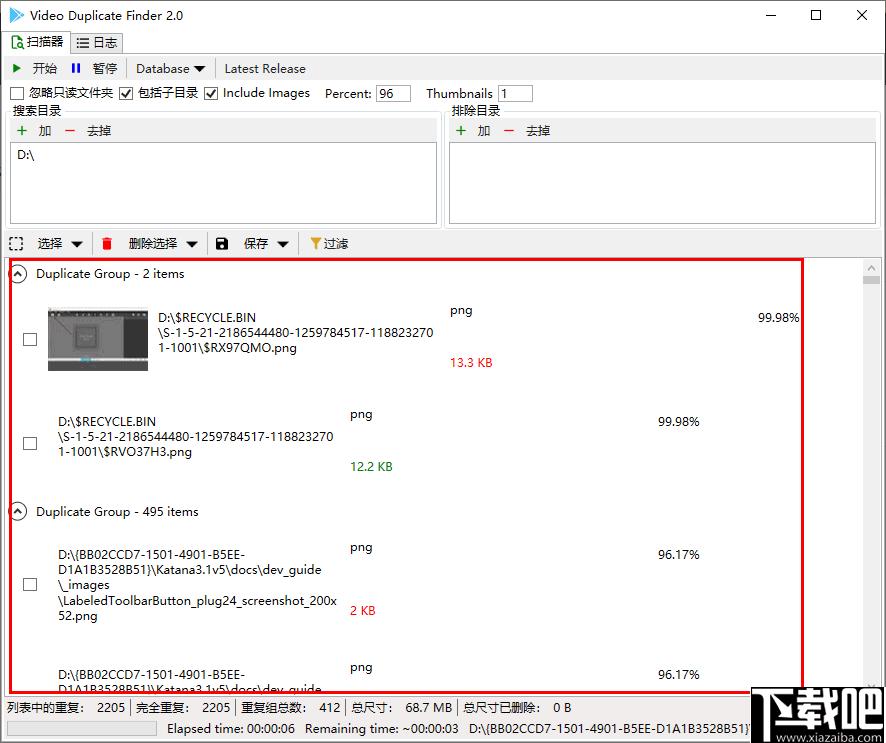Viewport: 886px width, 743px height.
Task: Click inside the empty exclude directories list
Action: pos(662,183)
